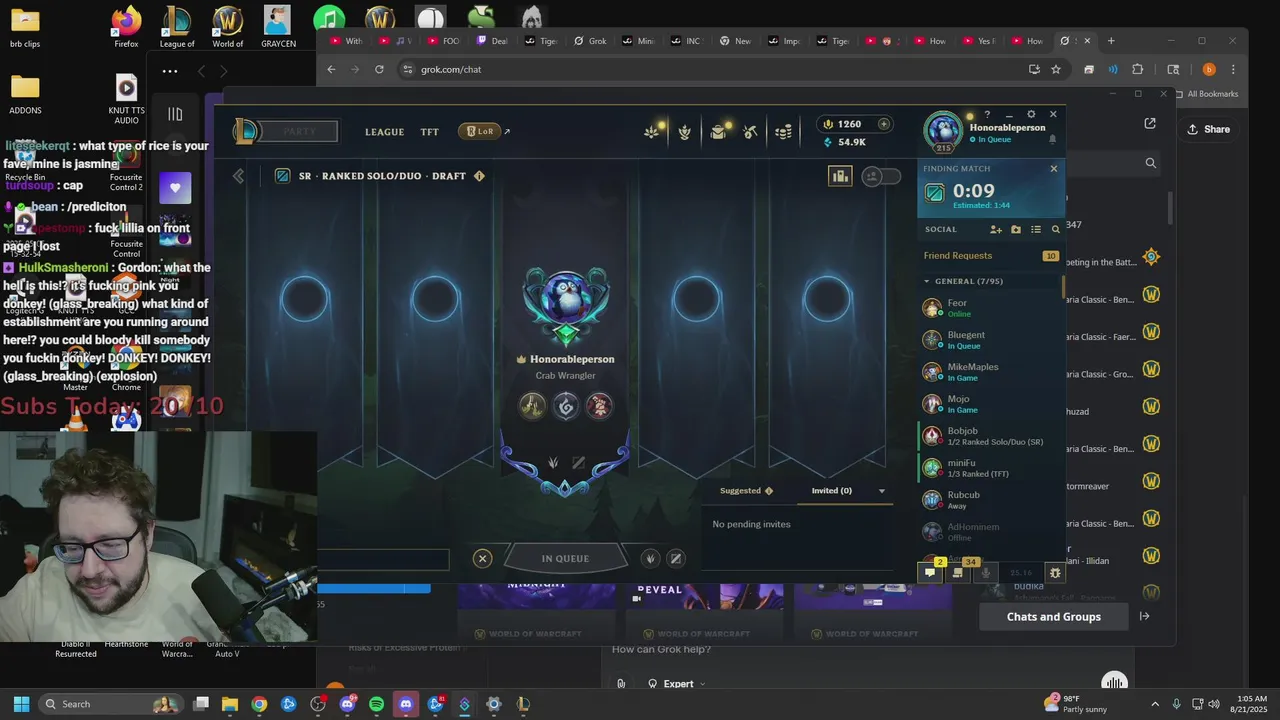Show hidden system tray icons

pyautogui.click(x=1155, y=704)
